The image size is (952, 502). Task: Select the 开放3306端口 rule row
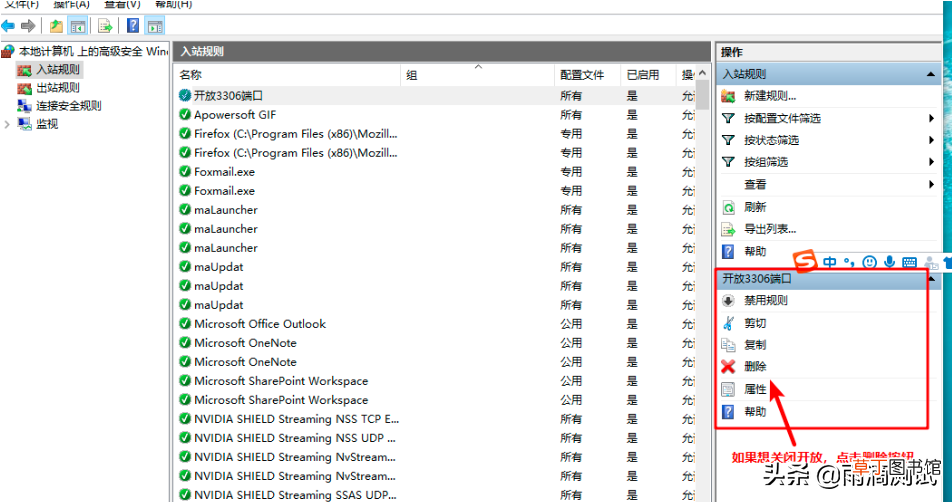[435, 96]
